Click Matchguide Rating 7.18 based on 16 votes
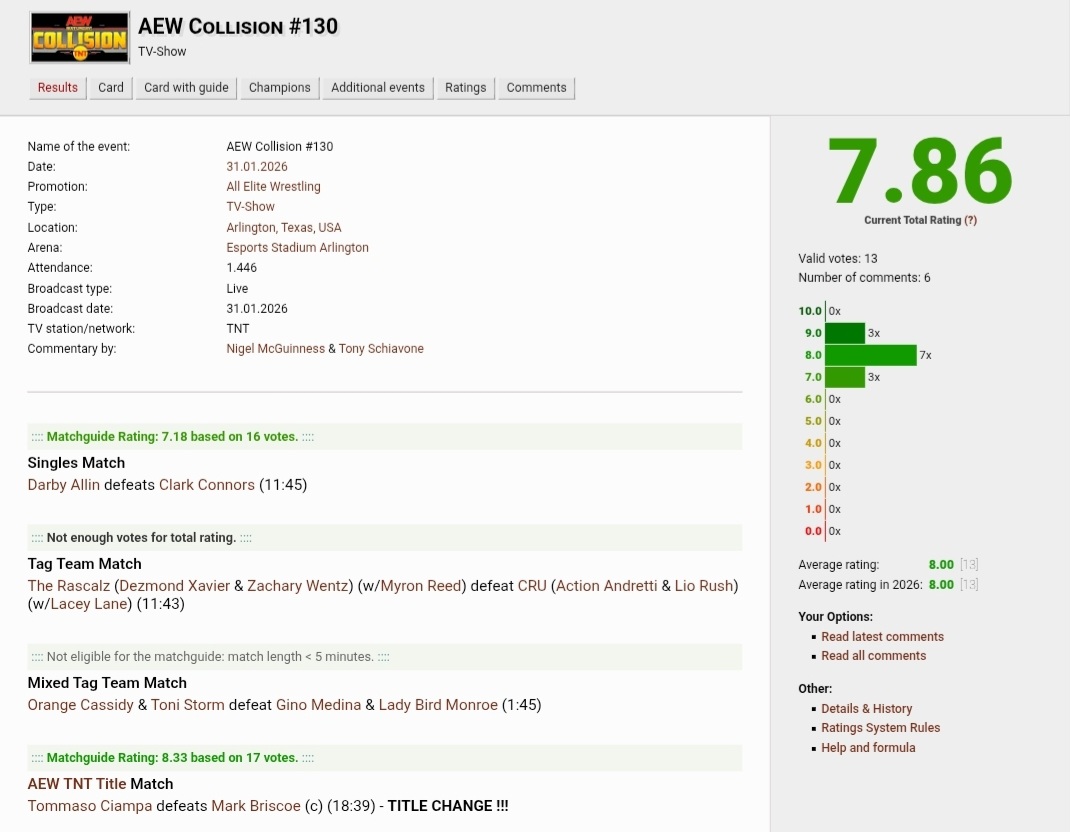Image resolution: width=1070 pixels, height=832 pixels. 172,437
